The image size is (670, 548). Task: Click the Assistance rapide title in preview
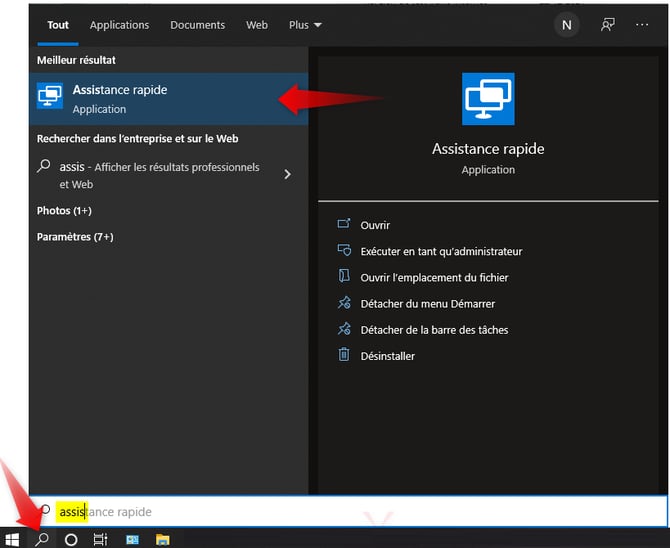pos(488,149)
